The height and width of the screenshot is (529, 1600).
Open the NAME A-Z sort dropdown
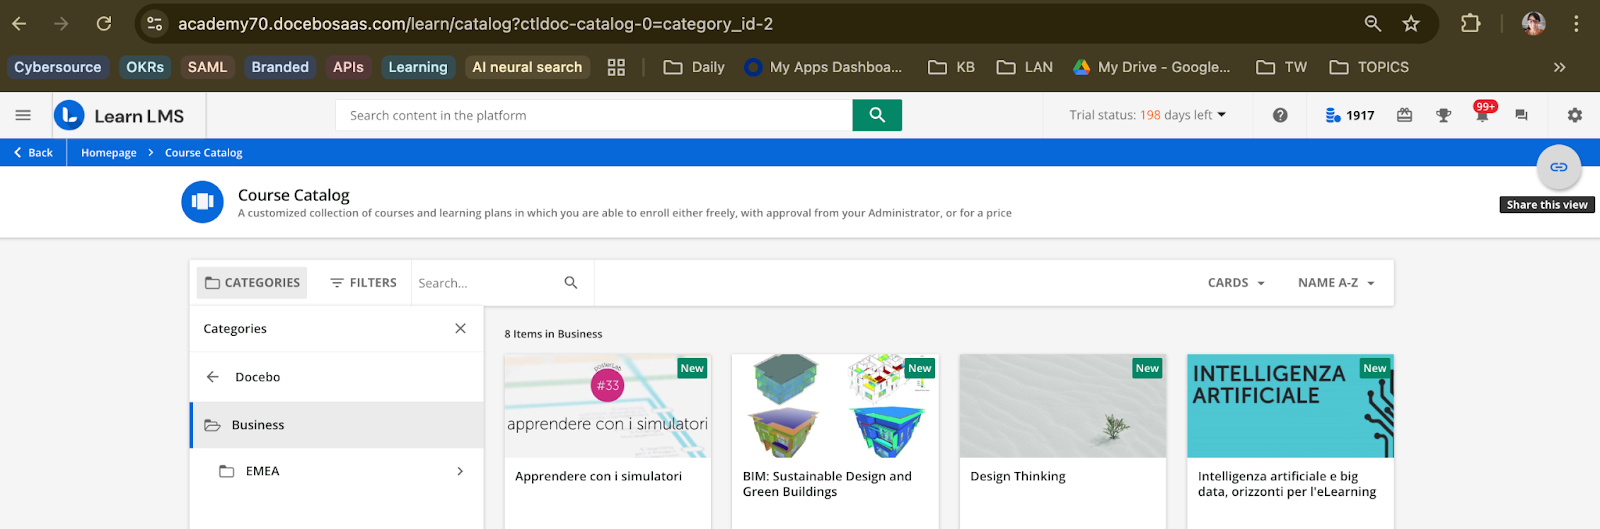tap(1336, 283)
